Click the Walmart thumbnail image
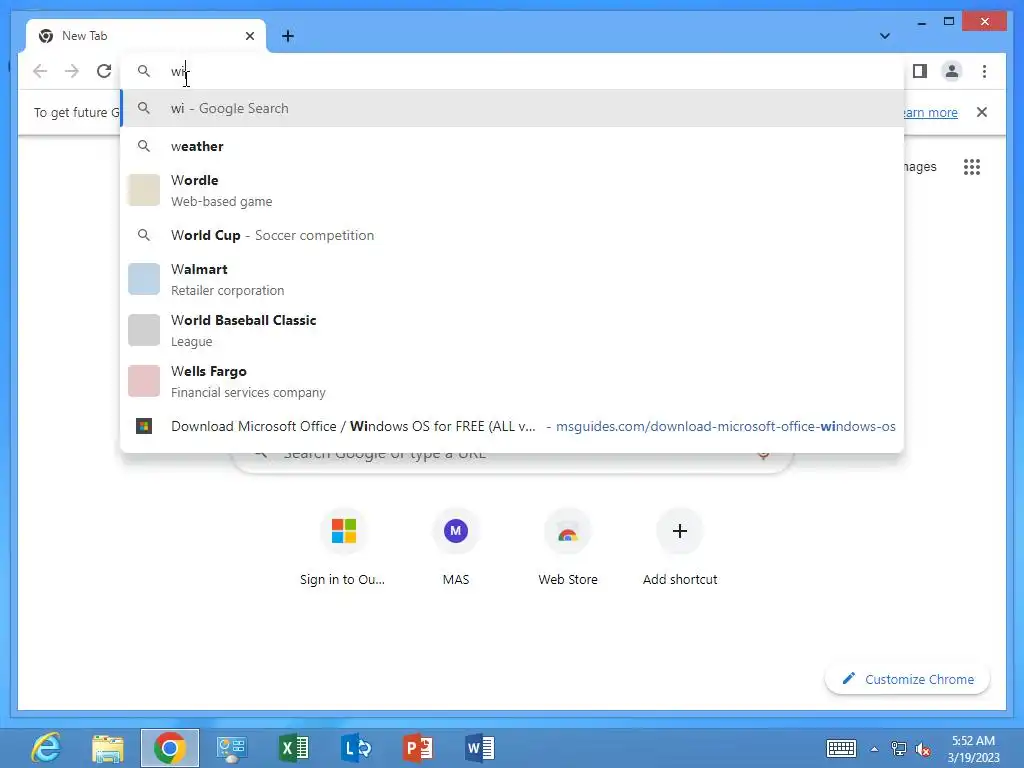The height and width of the screenshot is (768, 1024). click(x=144, y=279)
